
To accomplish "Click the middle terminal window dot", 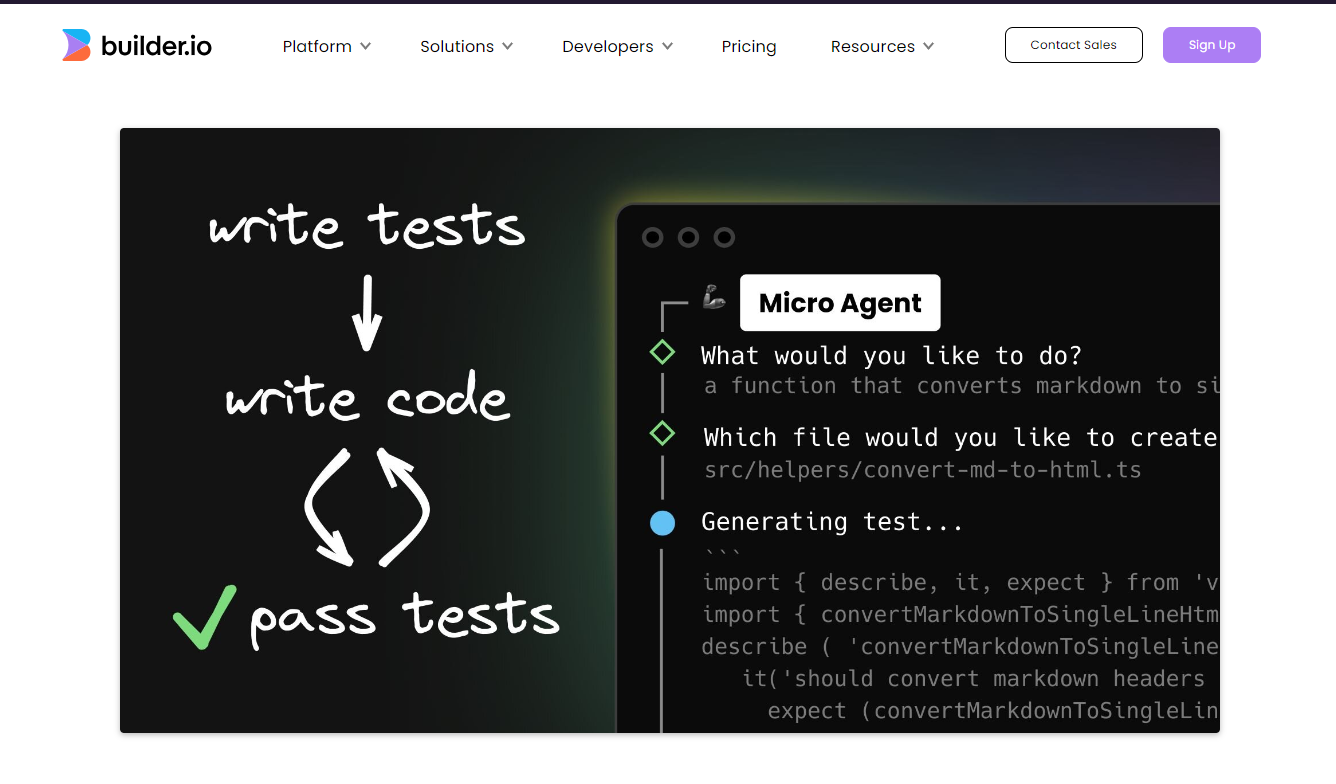I will click(688, 238).
